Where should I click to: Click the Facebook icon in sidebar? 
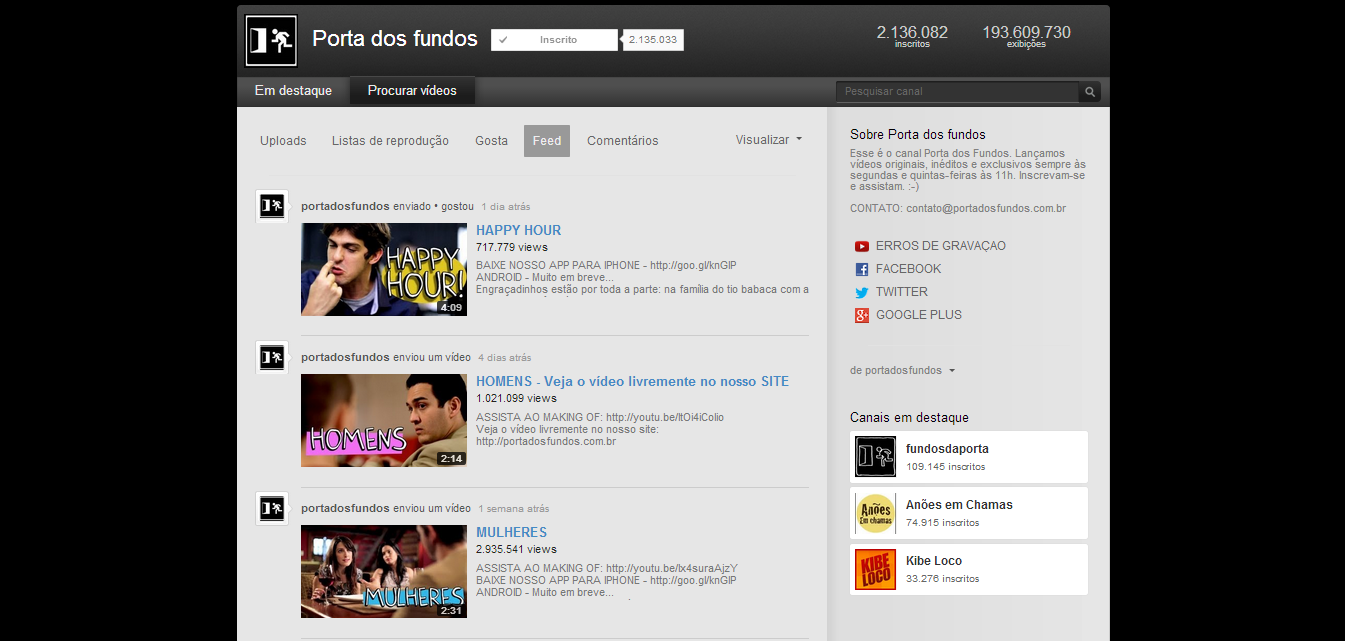coord(862,269)
